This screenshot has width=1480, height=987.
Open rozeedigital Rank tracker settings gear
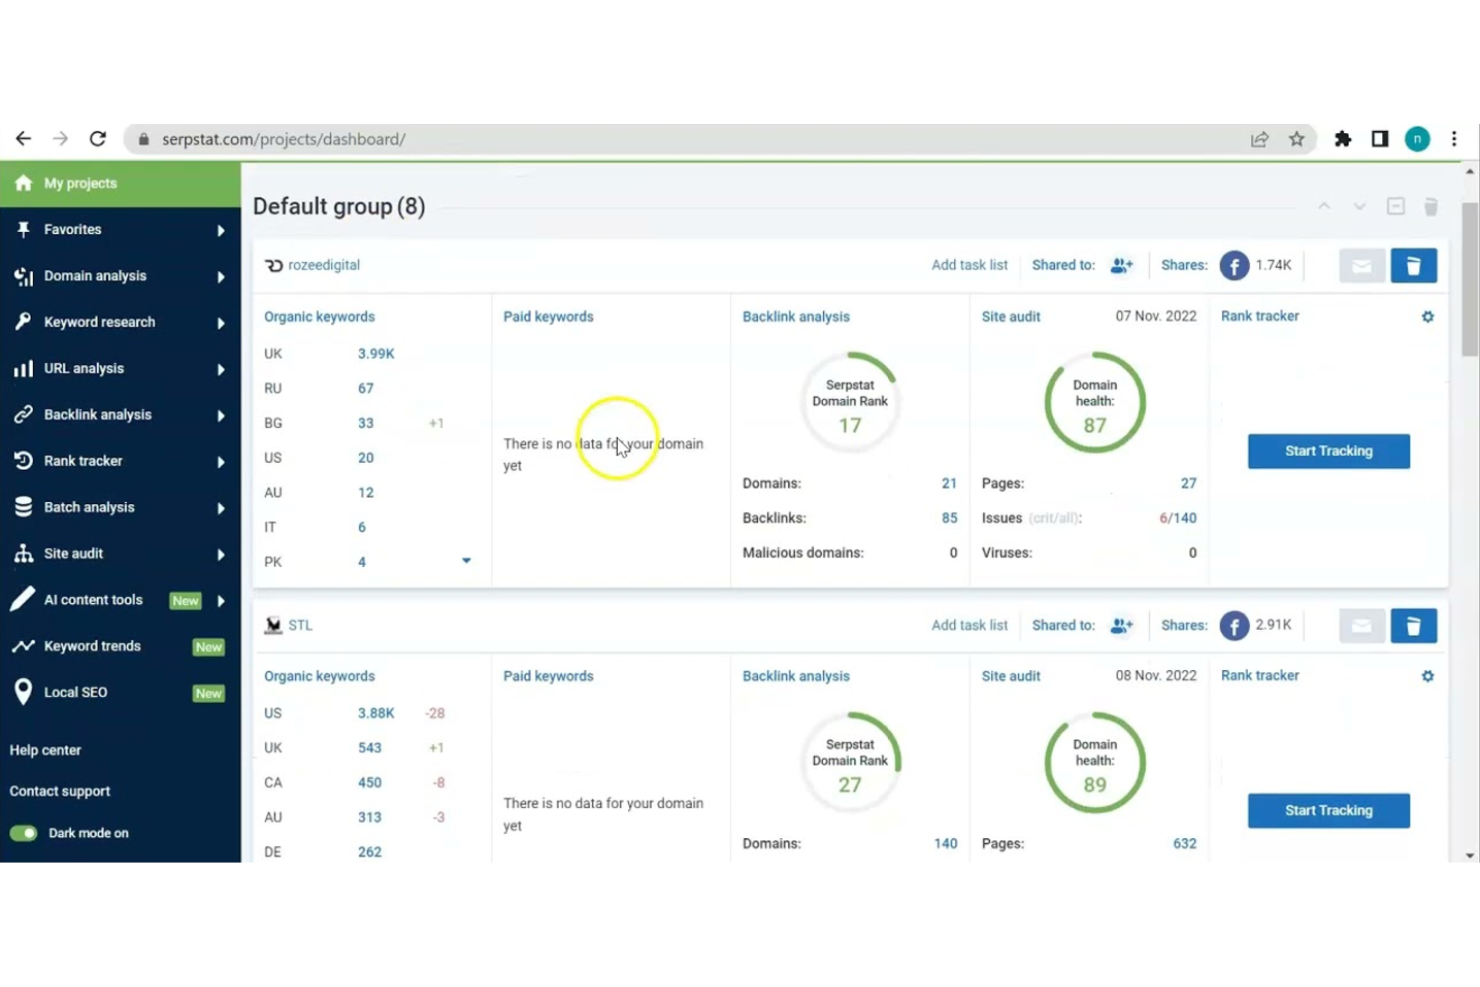pyautogui.click(x=1428, y=316)
